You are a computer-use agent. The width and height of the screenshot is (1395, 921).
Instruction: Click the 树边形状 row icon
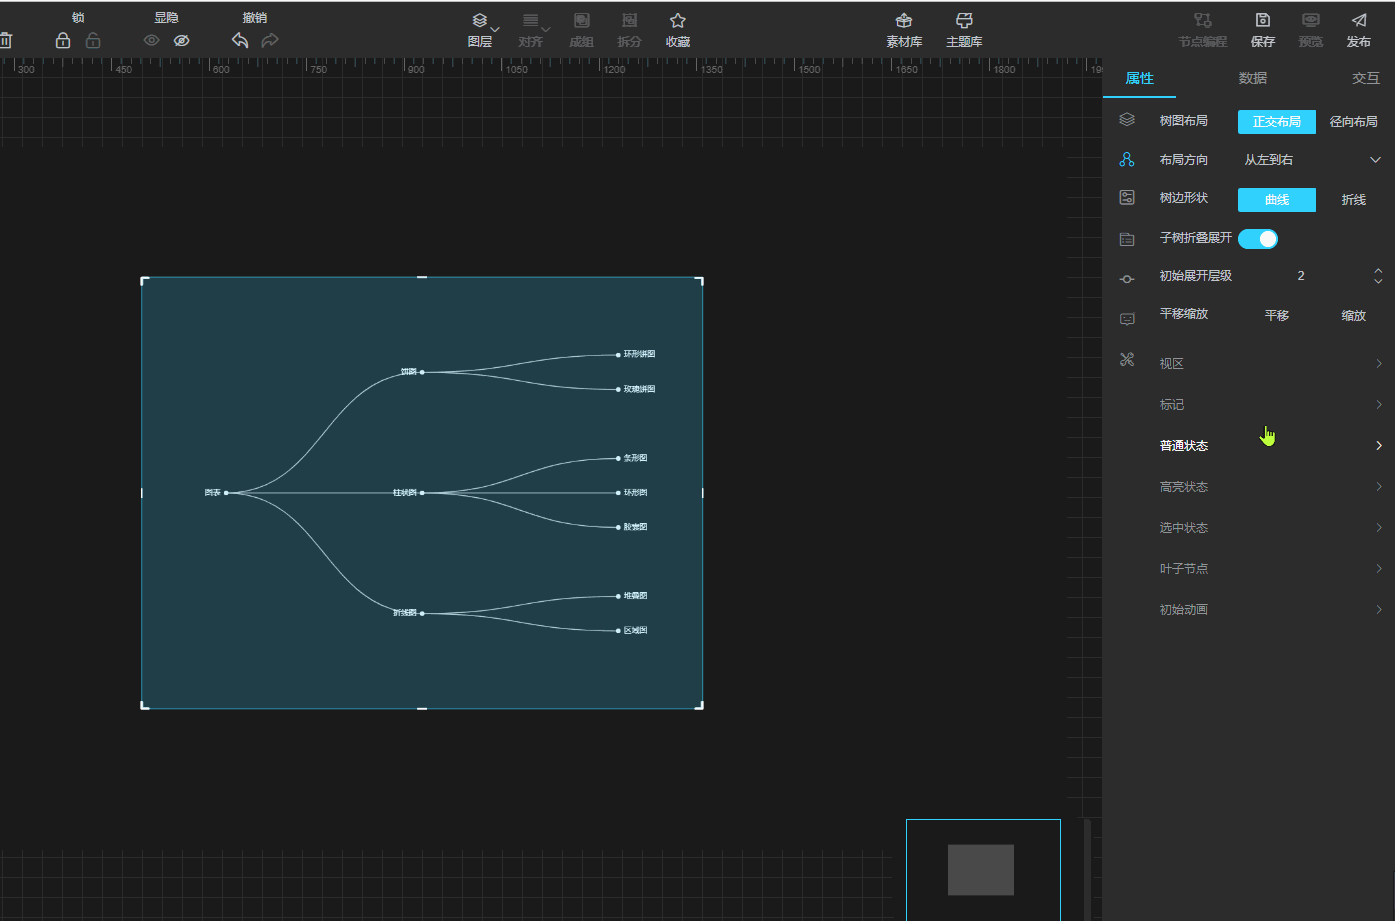tap(1127, 198)
